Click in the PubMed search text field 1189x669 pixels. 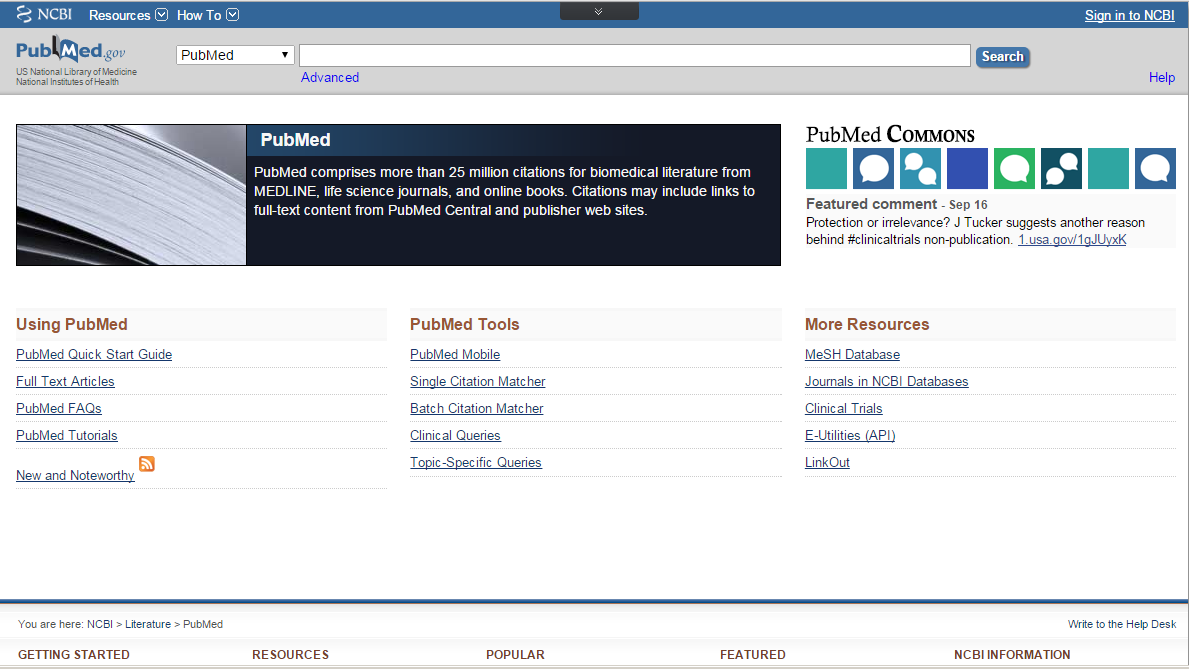point(634,55)
